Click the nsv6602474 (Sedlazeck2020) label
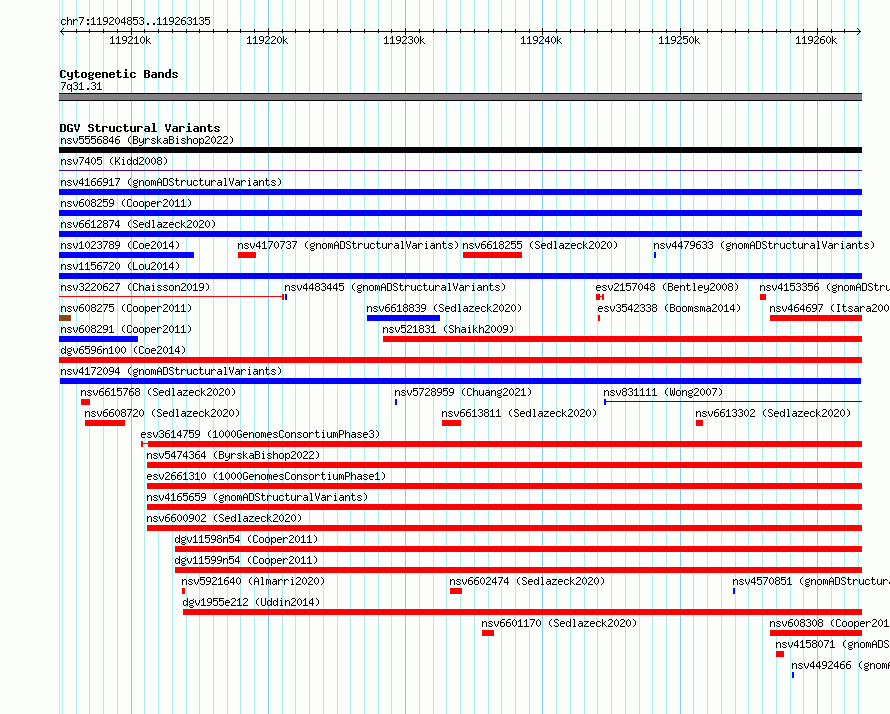890x714 pixels. [527, 581]
